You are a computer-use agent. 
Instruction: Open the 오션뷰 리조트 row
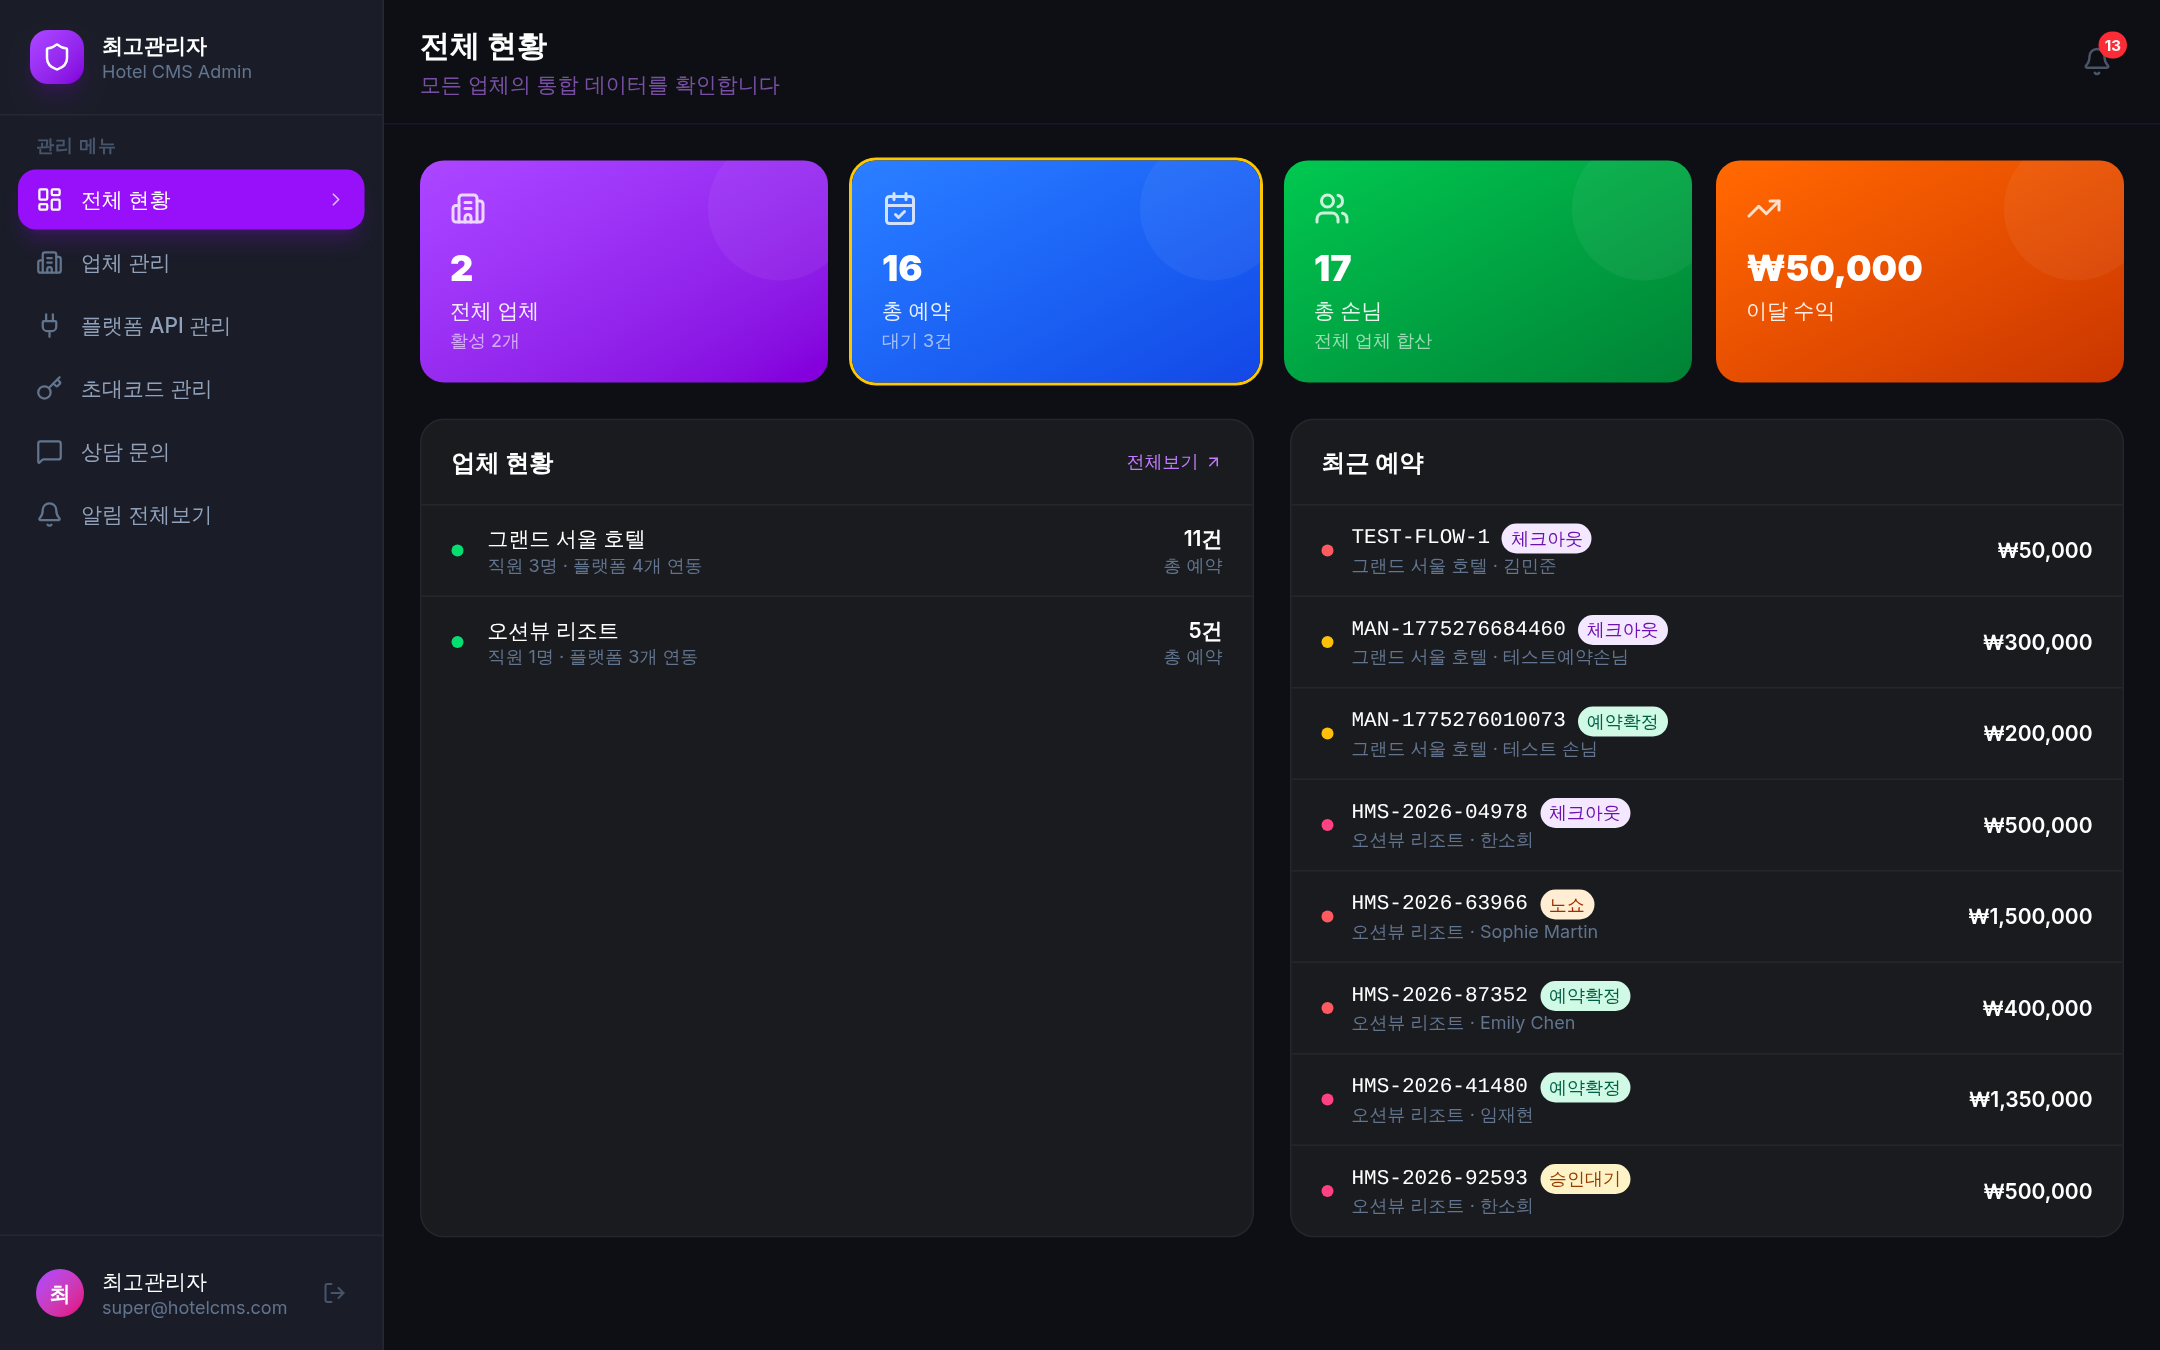[837, 643]
